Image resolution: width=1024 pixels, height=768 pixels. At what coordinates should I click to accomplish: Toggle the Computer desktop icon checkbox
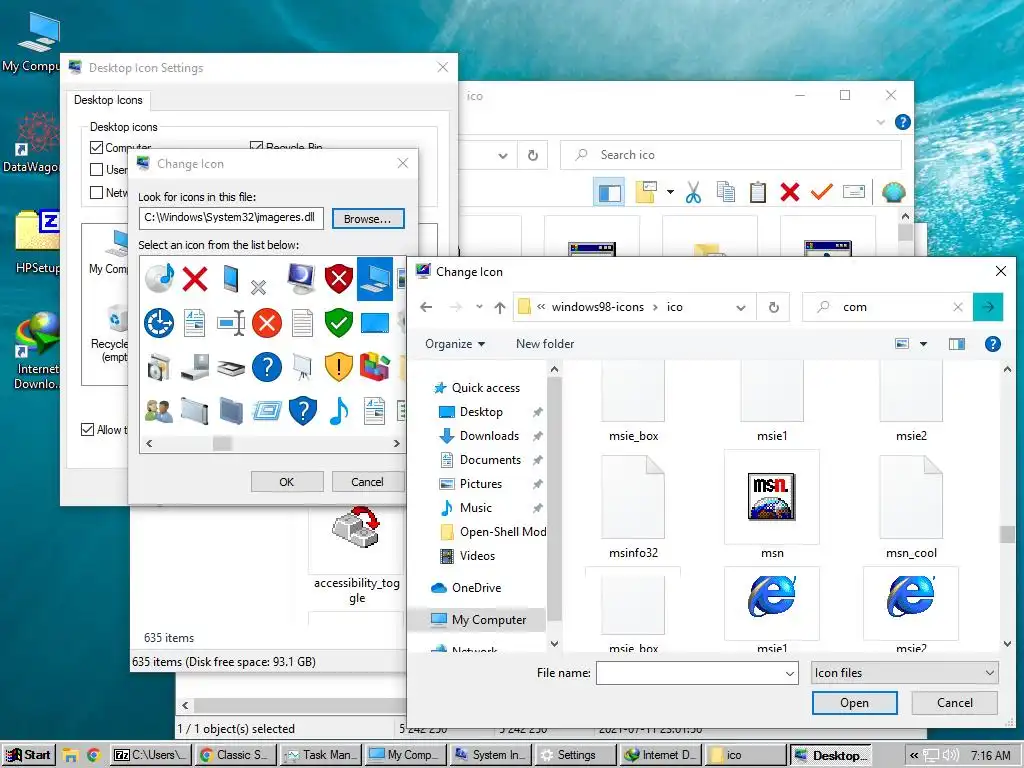[x=97, y=148]
